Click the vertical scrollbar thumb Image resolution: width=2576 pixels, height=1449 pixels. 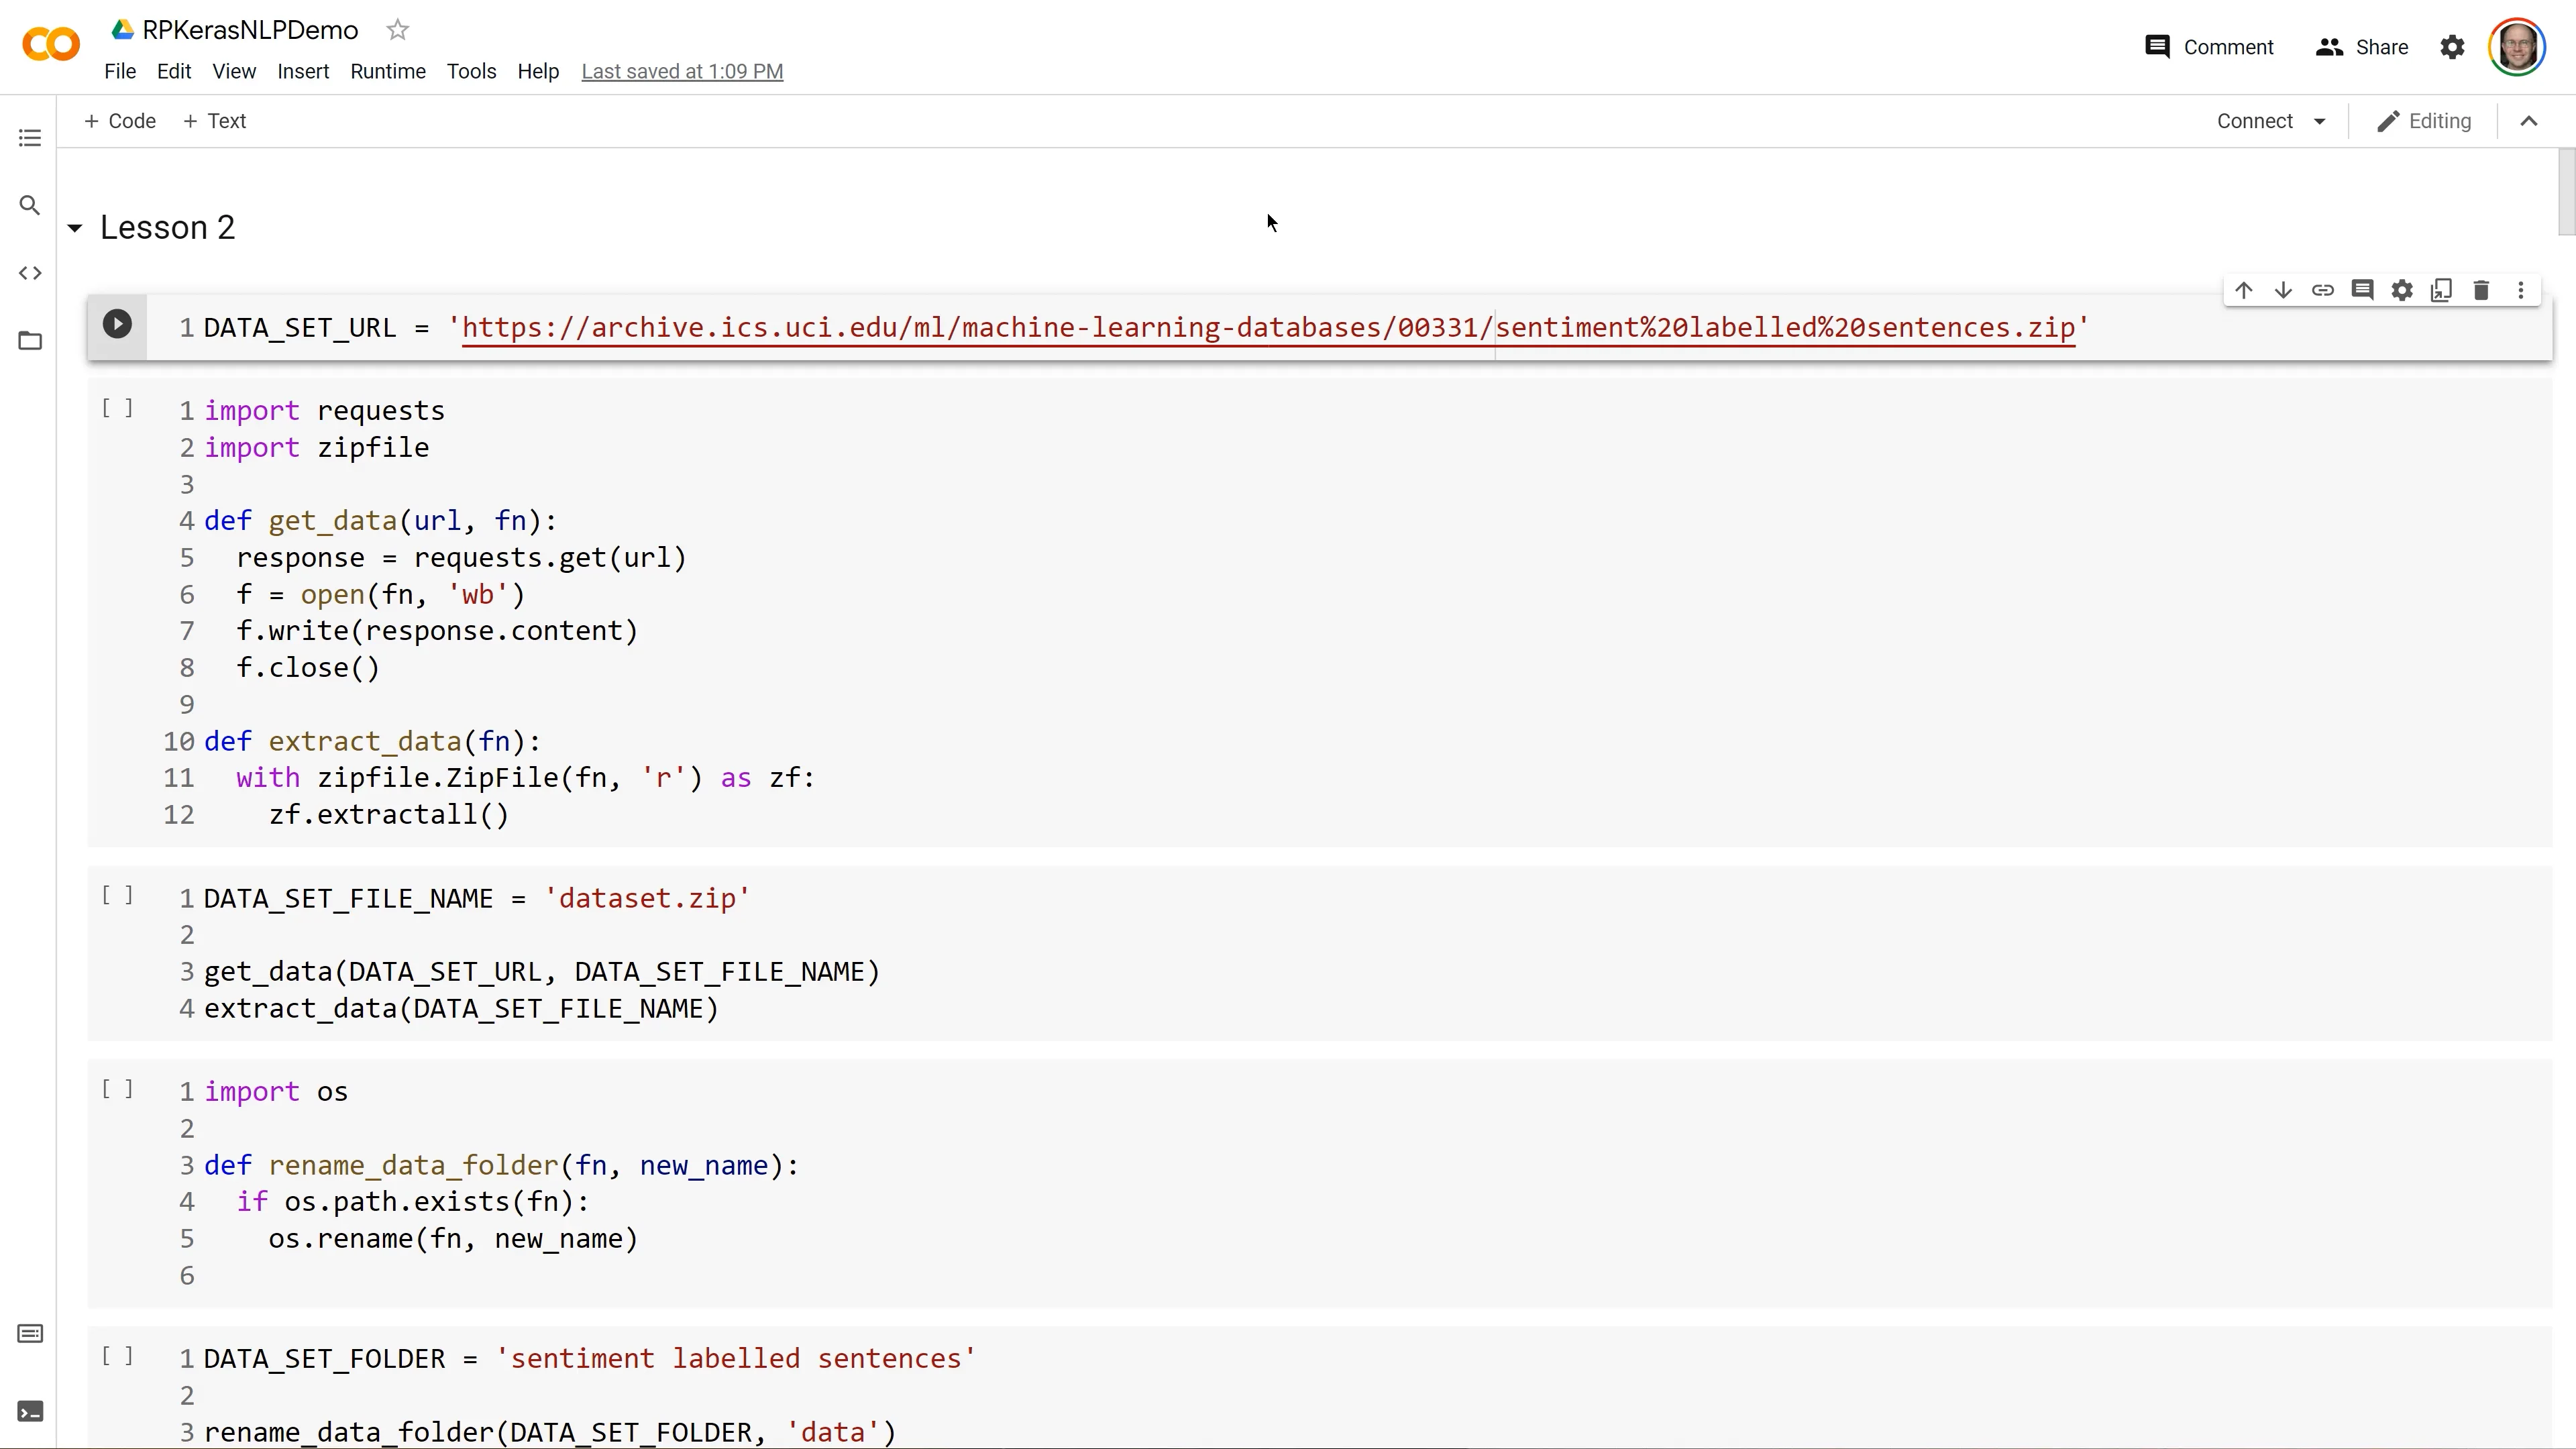(2566, 192)
